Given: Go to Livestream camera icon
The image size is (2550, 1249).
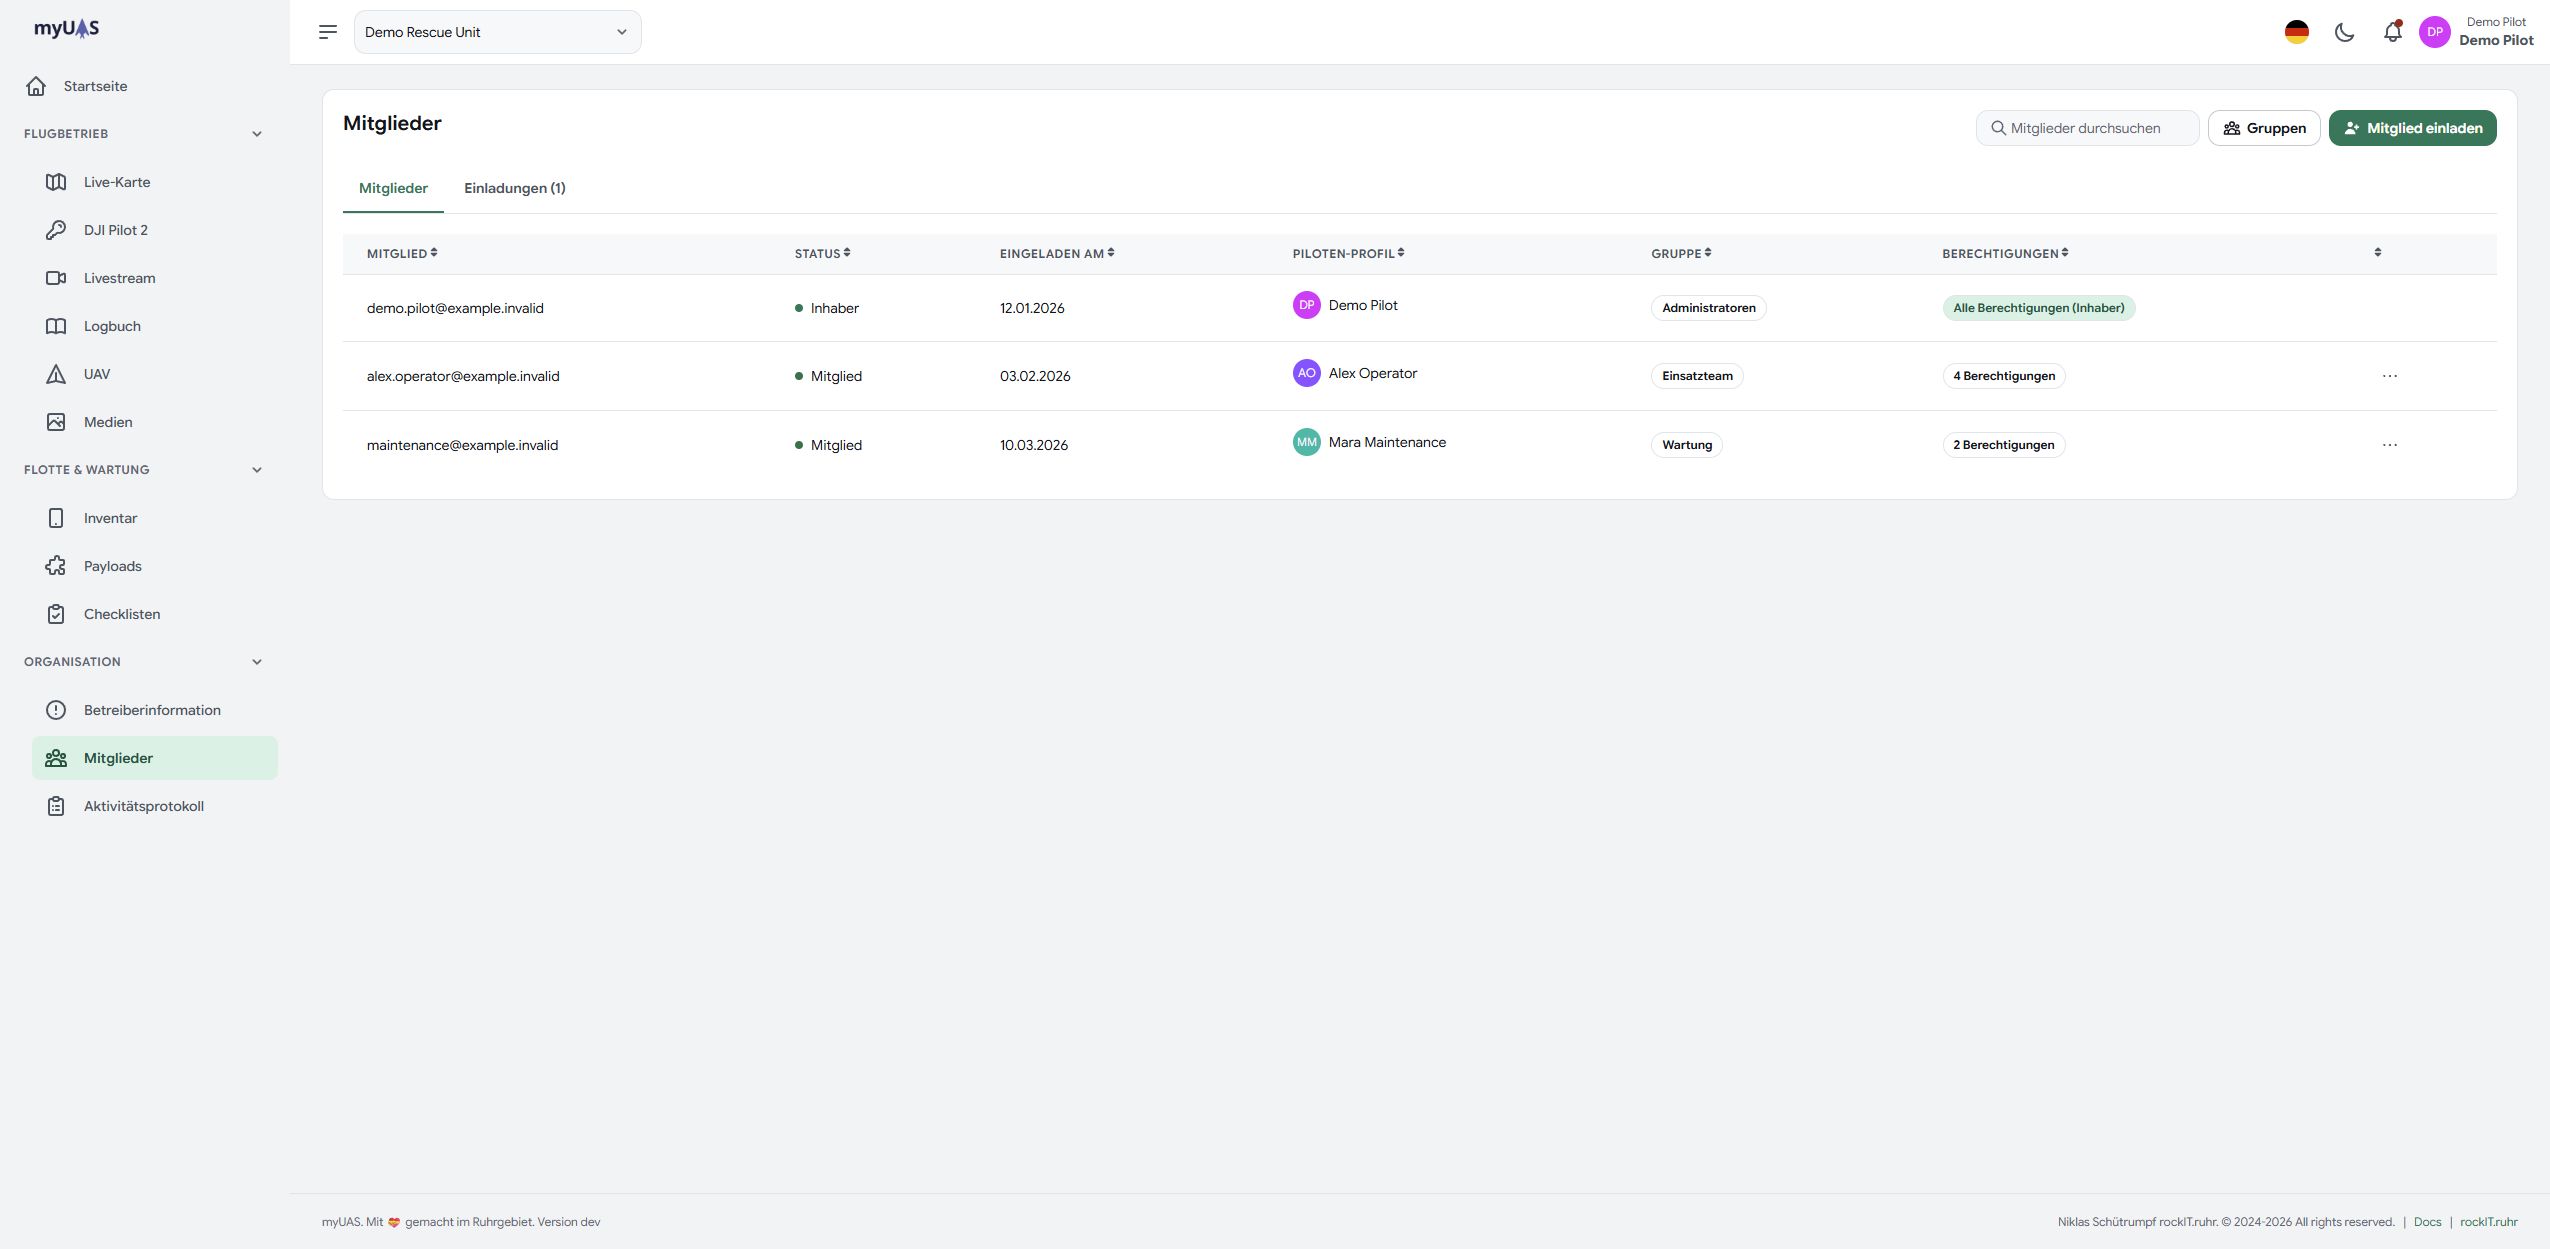Looking at the screenshot, I should click(x=56, y=278).
